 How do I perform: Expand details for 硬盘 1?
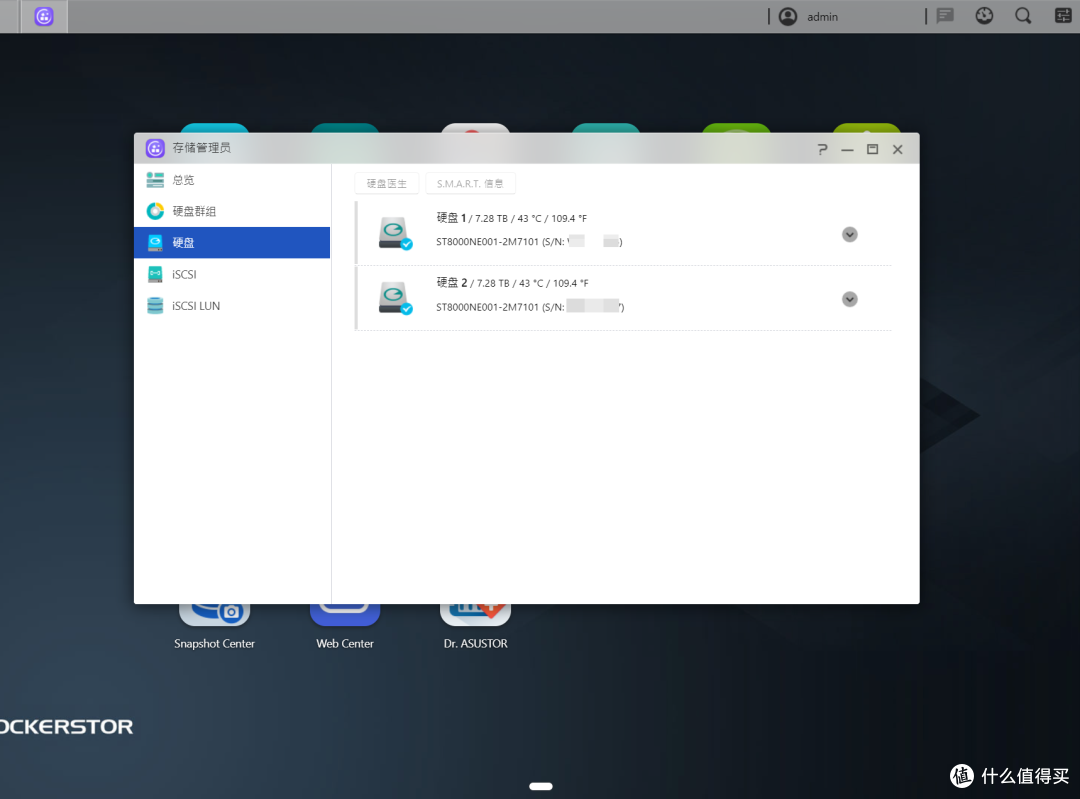point(850,234)
